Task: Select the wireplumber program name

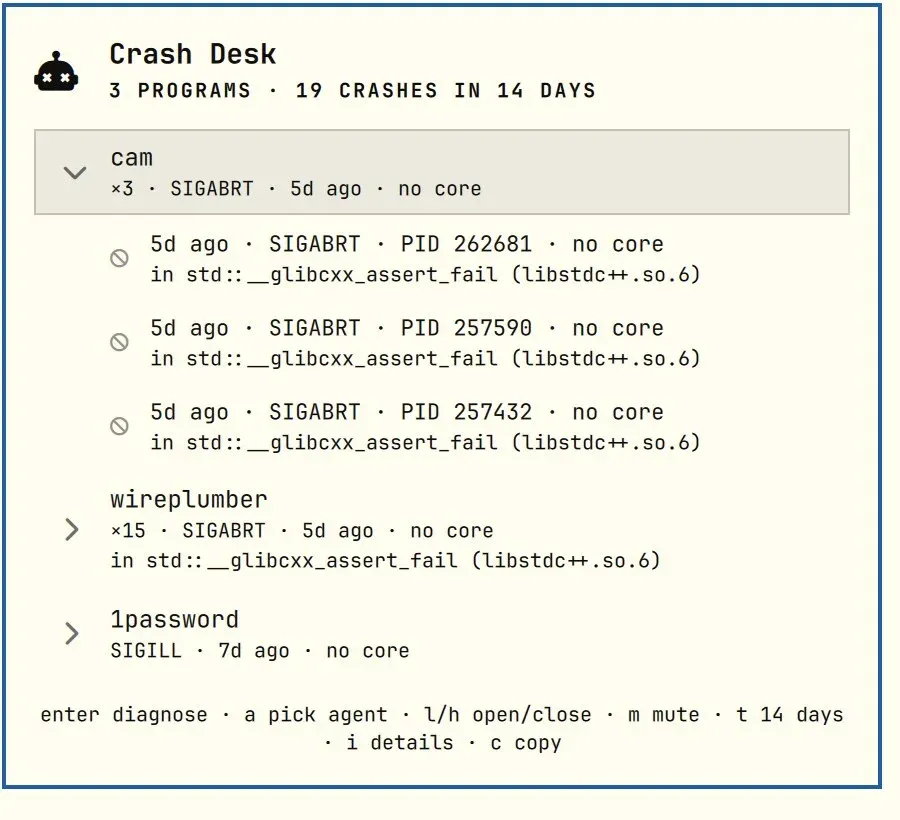Action: pyautogui.click(x=189, y=500)
